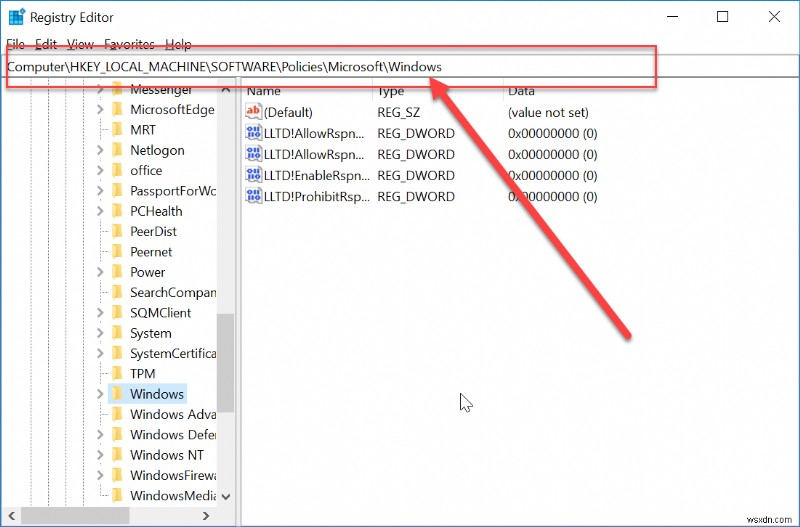This screenshot has height=527, width=800.
Task: Expand the SystemCertificates key
Action: click(x=100, y=354)
